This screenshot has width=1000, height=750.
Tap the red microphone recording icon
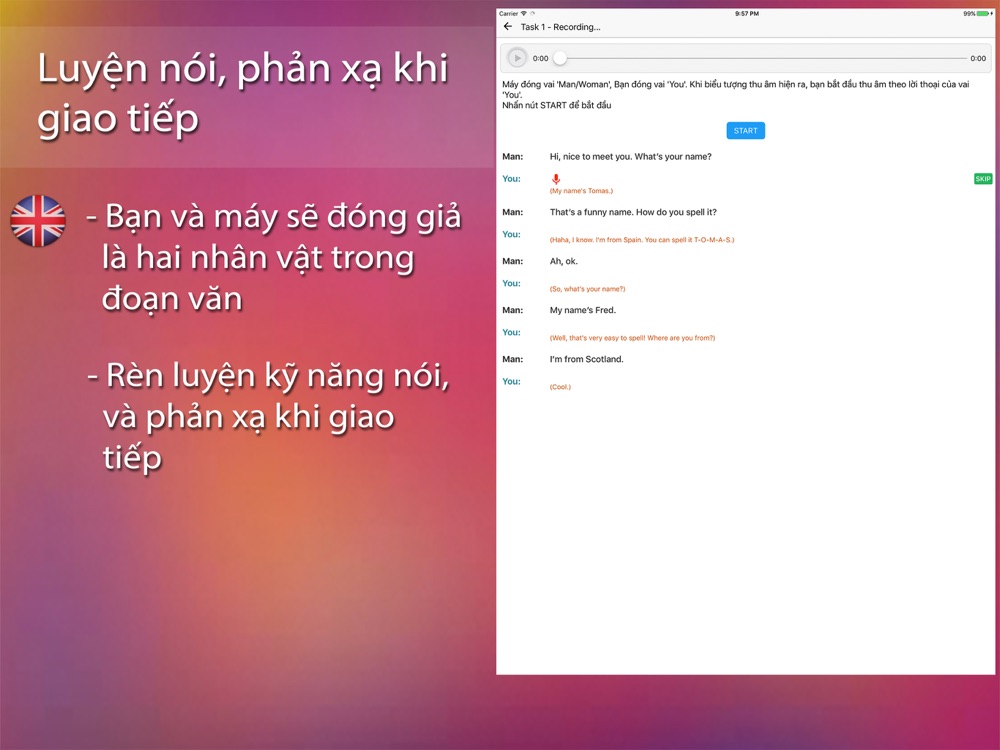556,179
